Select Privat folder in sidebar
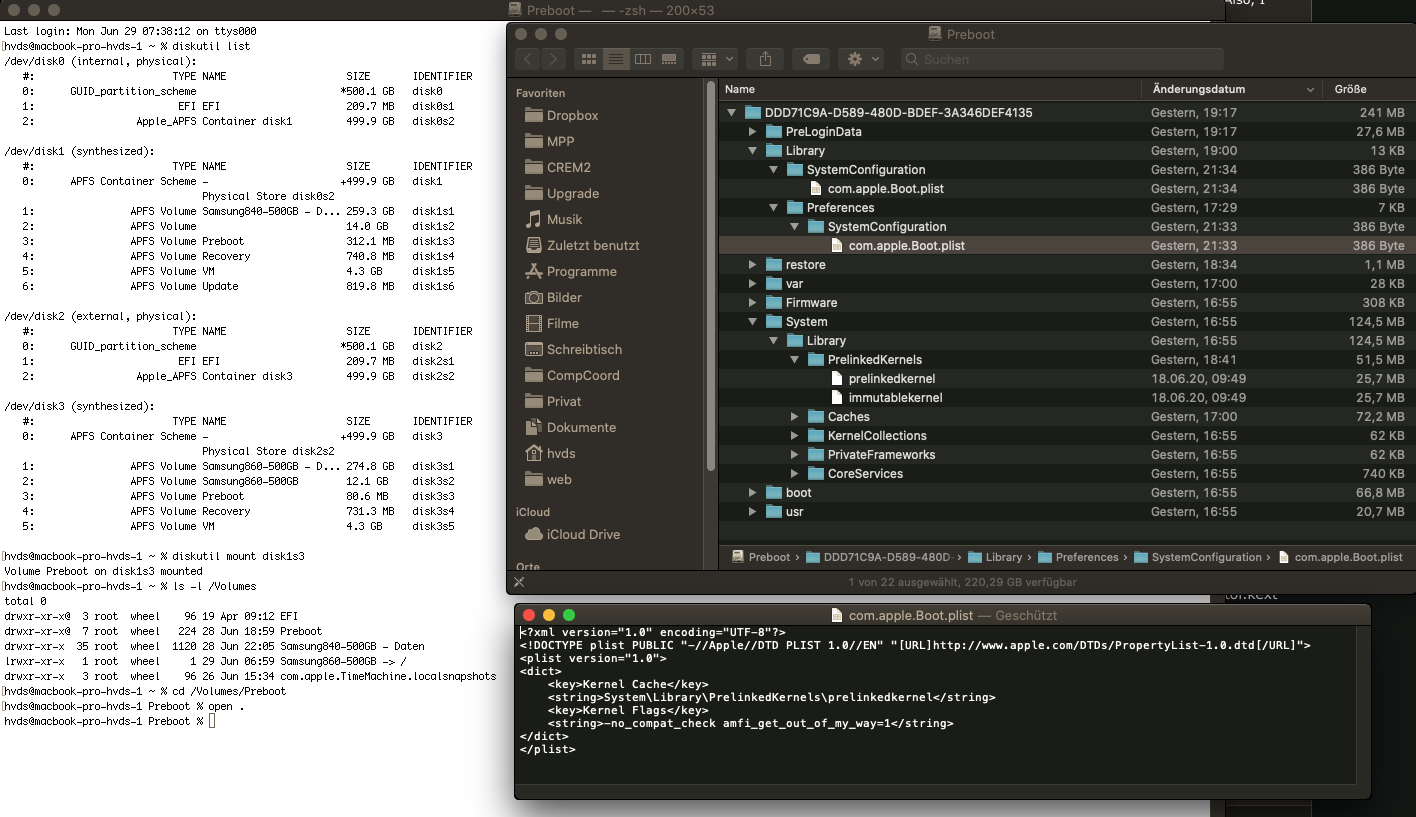This screenshot has height=817, width=1416. coord(553,401)
